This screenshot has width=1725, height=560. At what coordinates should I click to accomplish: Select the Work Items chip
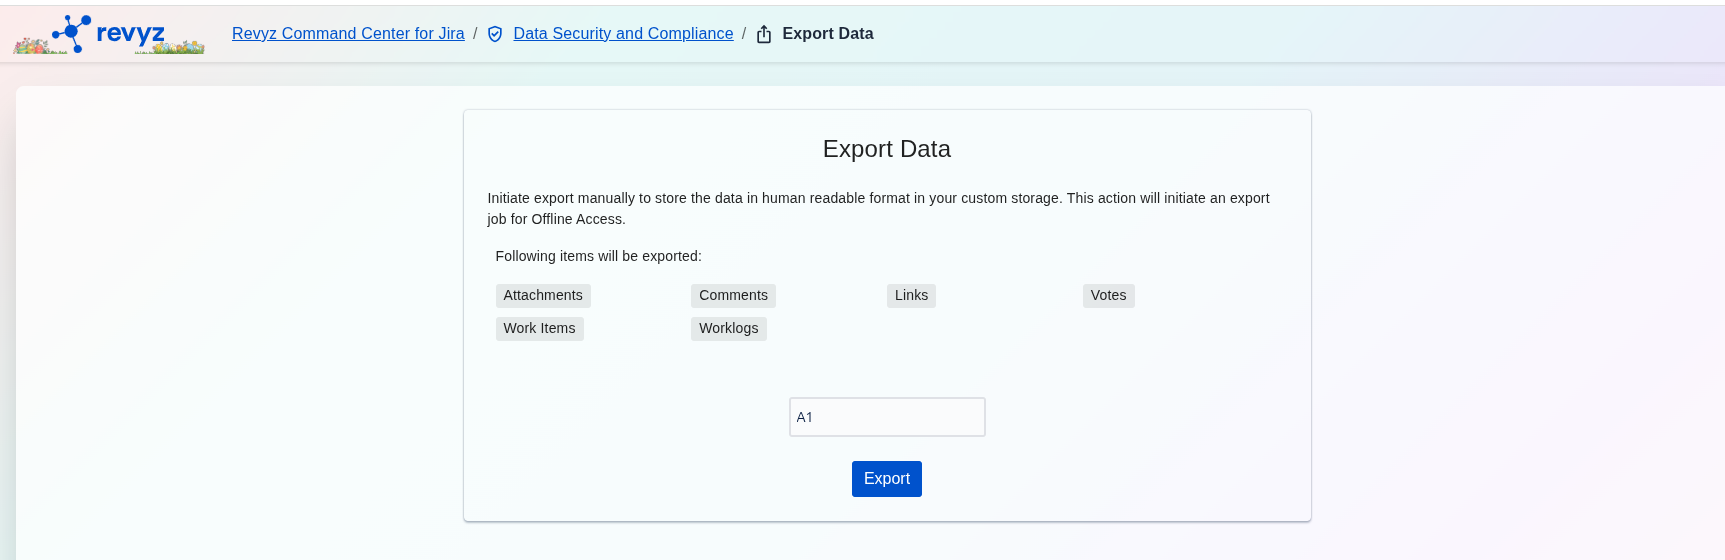pyautogui.click(x=539, y=329)
